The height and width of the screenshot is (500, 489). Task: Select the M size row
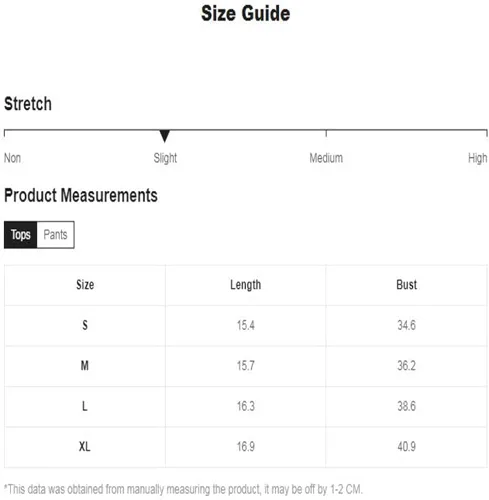coord(246,366)
